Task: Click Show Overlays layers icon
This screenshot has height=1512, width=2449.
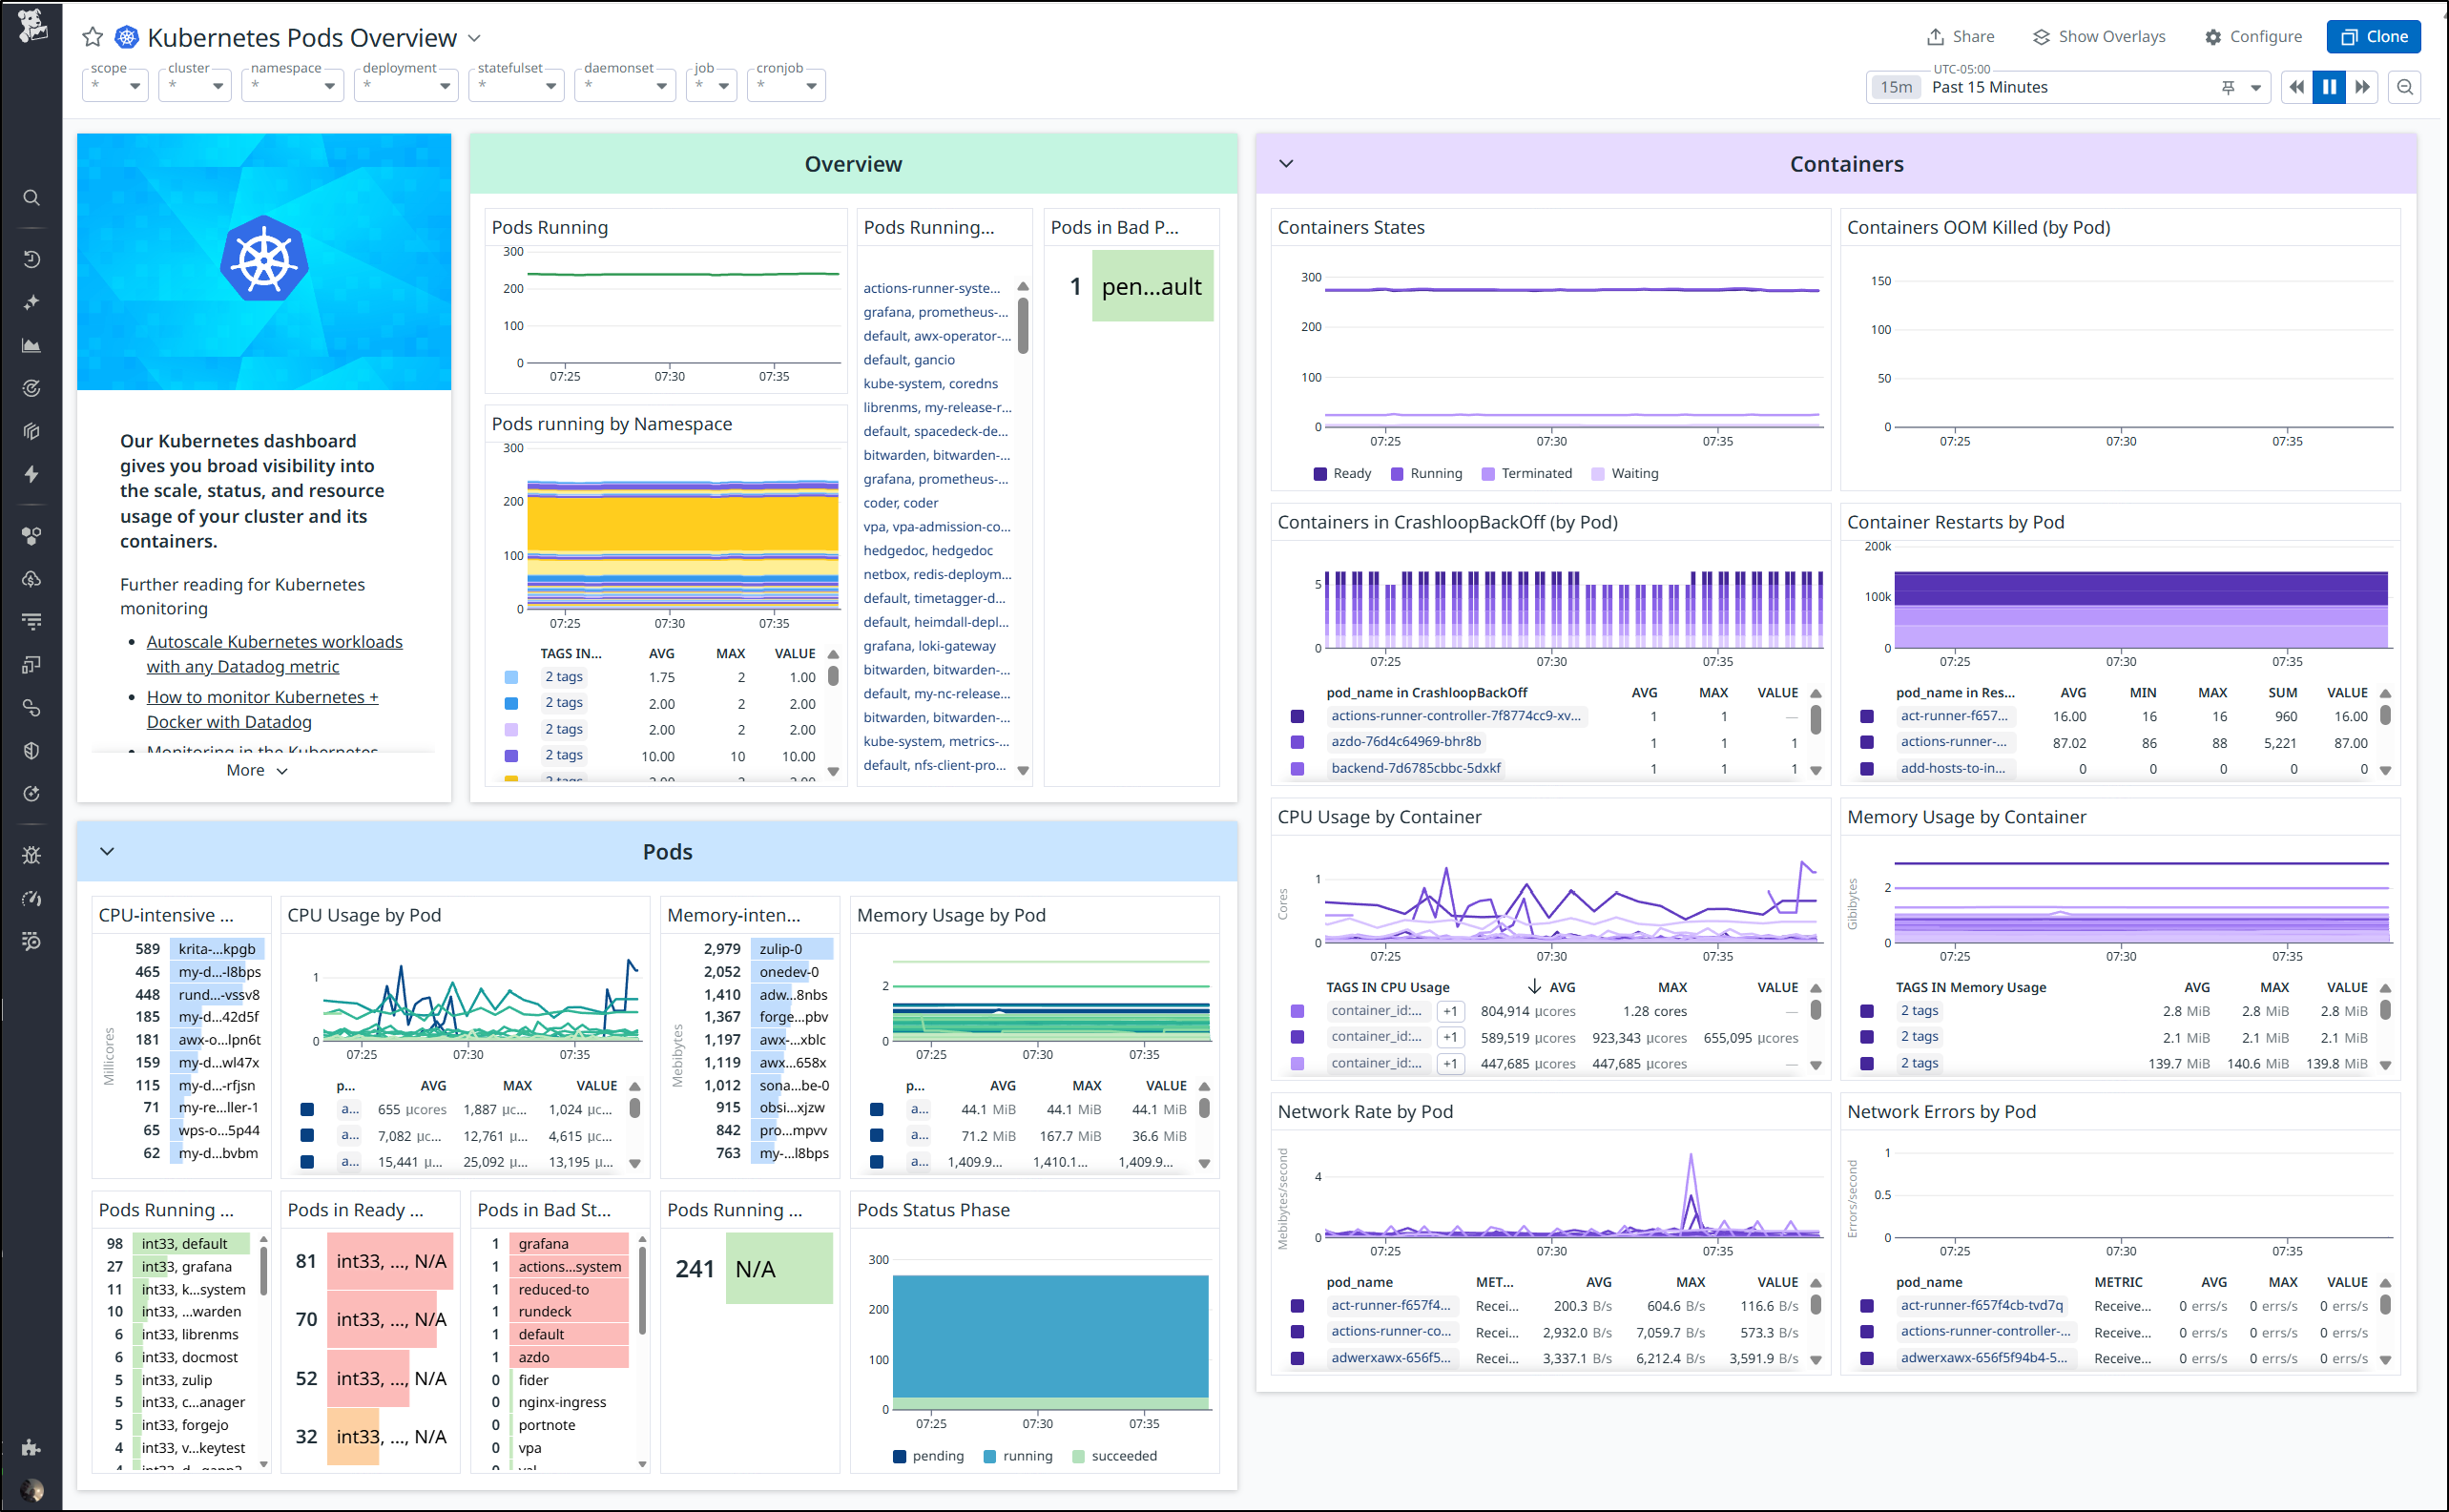Action: [2041, 36]
